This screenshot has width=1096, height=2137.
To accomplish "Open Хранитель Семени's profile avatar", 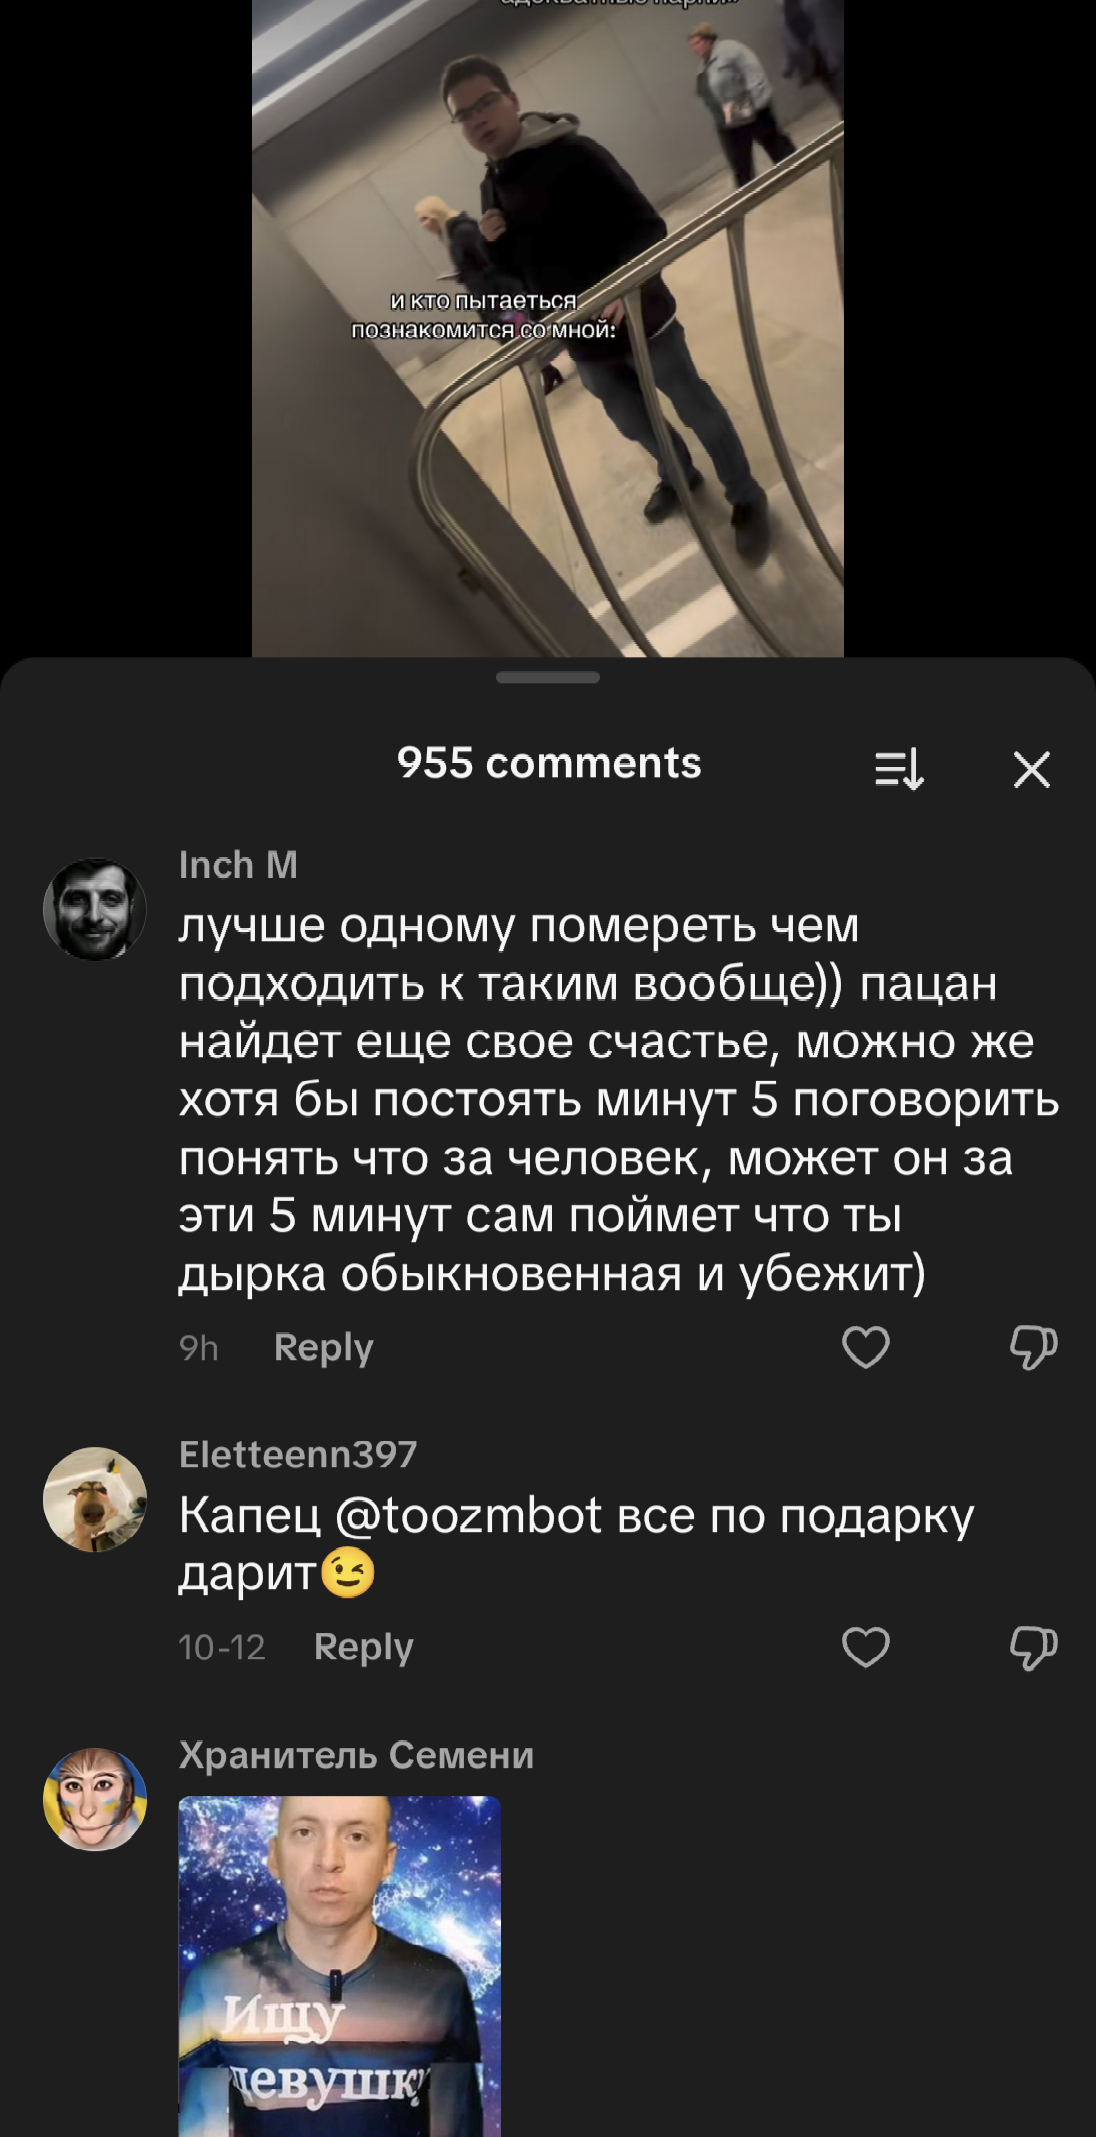I will tap(95, 1799).
